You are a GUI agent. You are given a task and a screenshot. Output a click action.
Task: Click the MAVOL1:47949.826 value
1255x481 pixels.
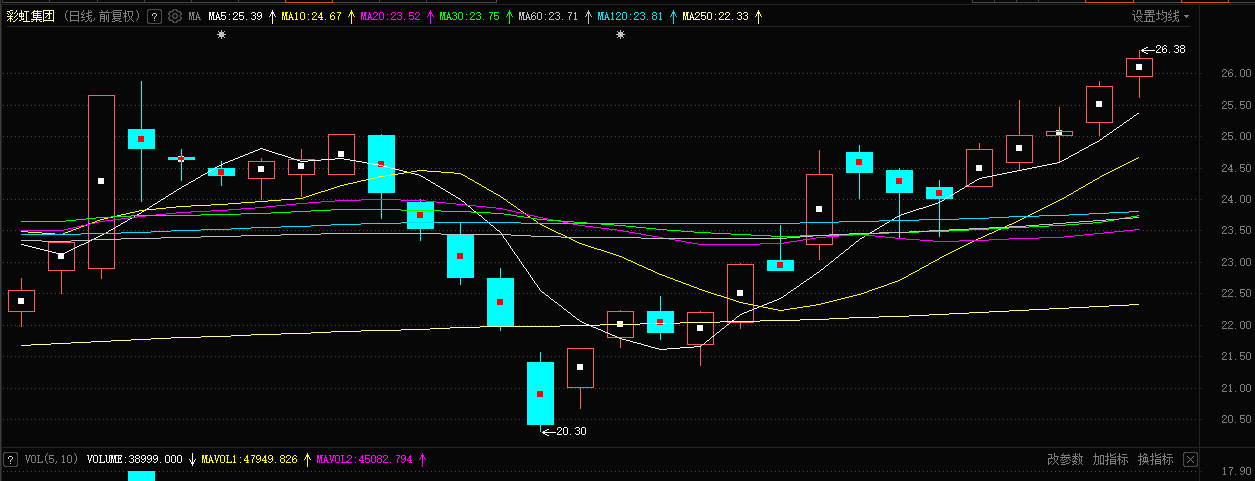coord(250,459)
